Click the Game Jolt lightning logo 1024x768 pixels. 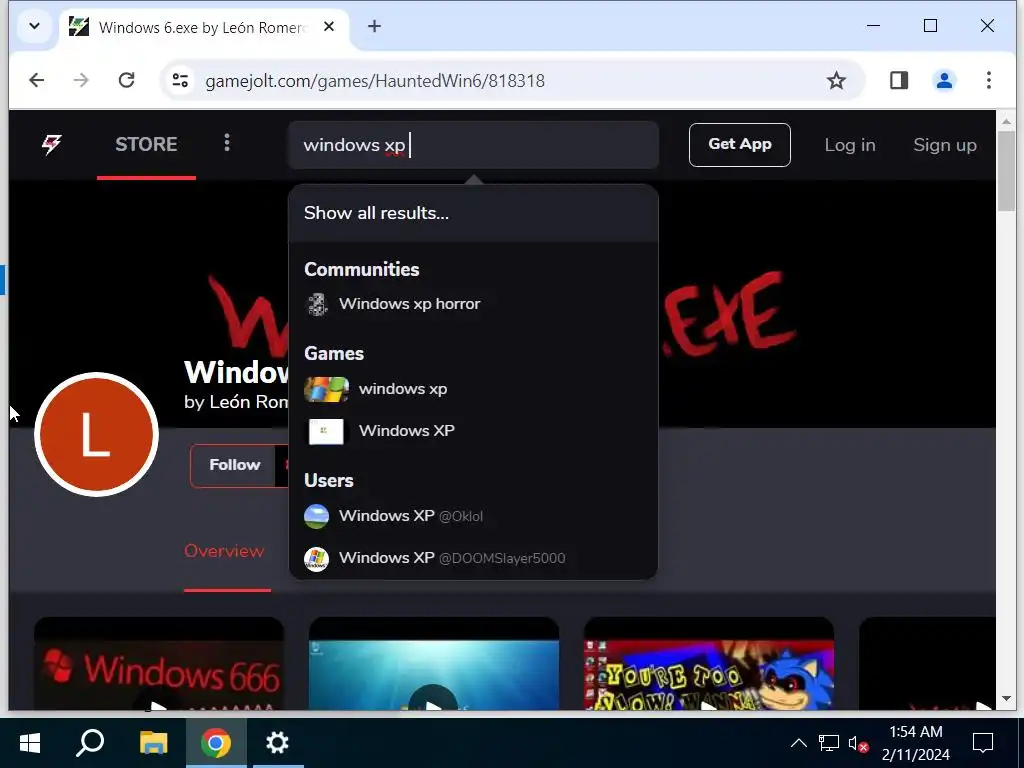coord(52,144)
